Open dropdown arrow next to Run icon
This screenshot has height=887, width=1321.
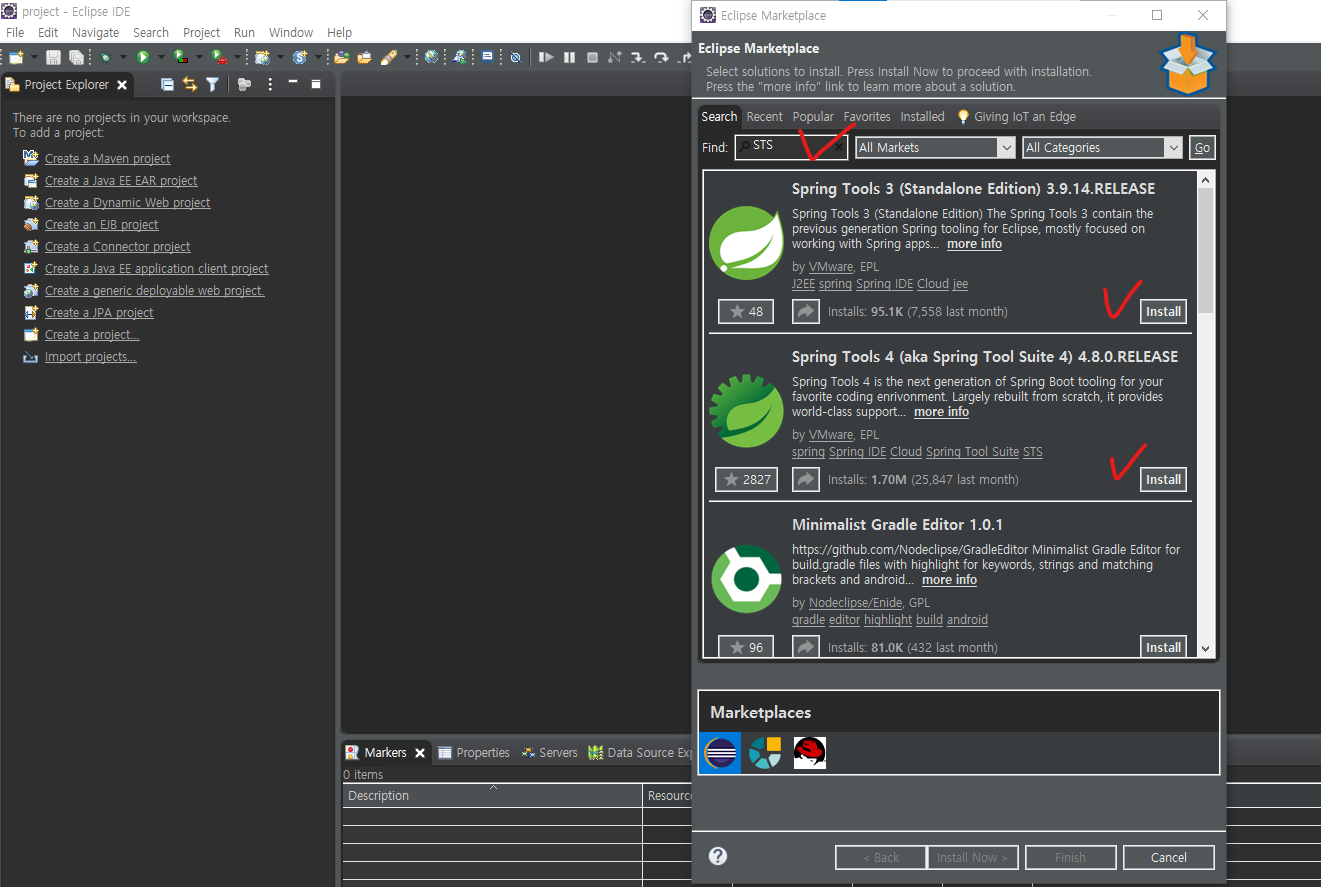[x=161, y=58]
